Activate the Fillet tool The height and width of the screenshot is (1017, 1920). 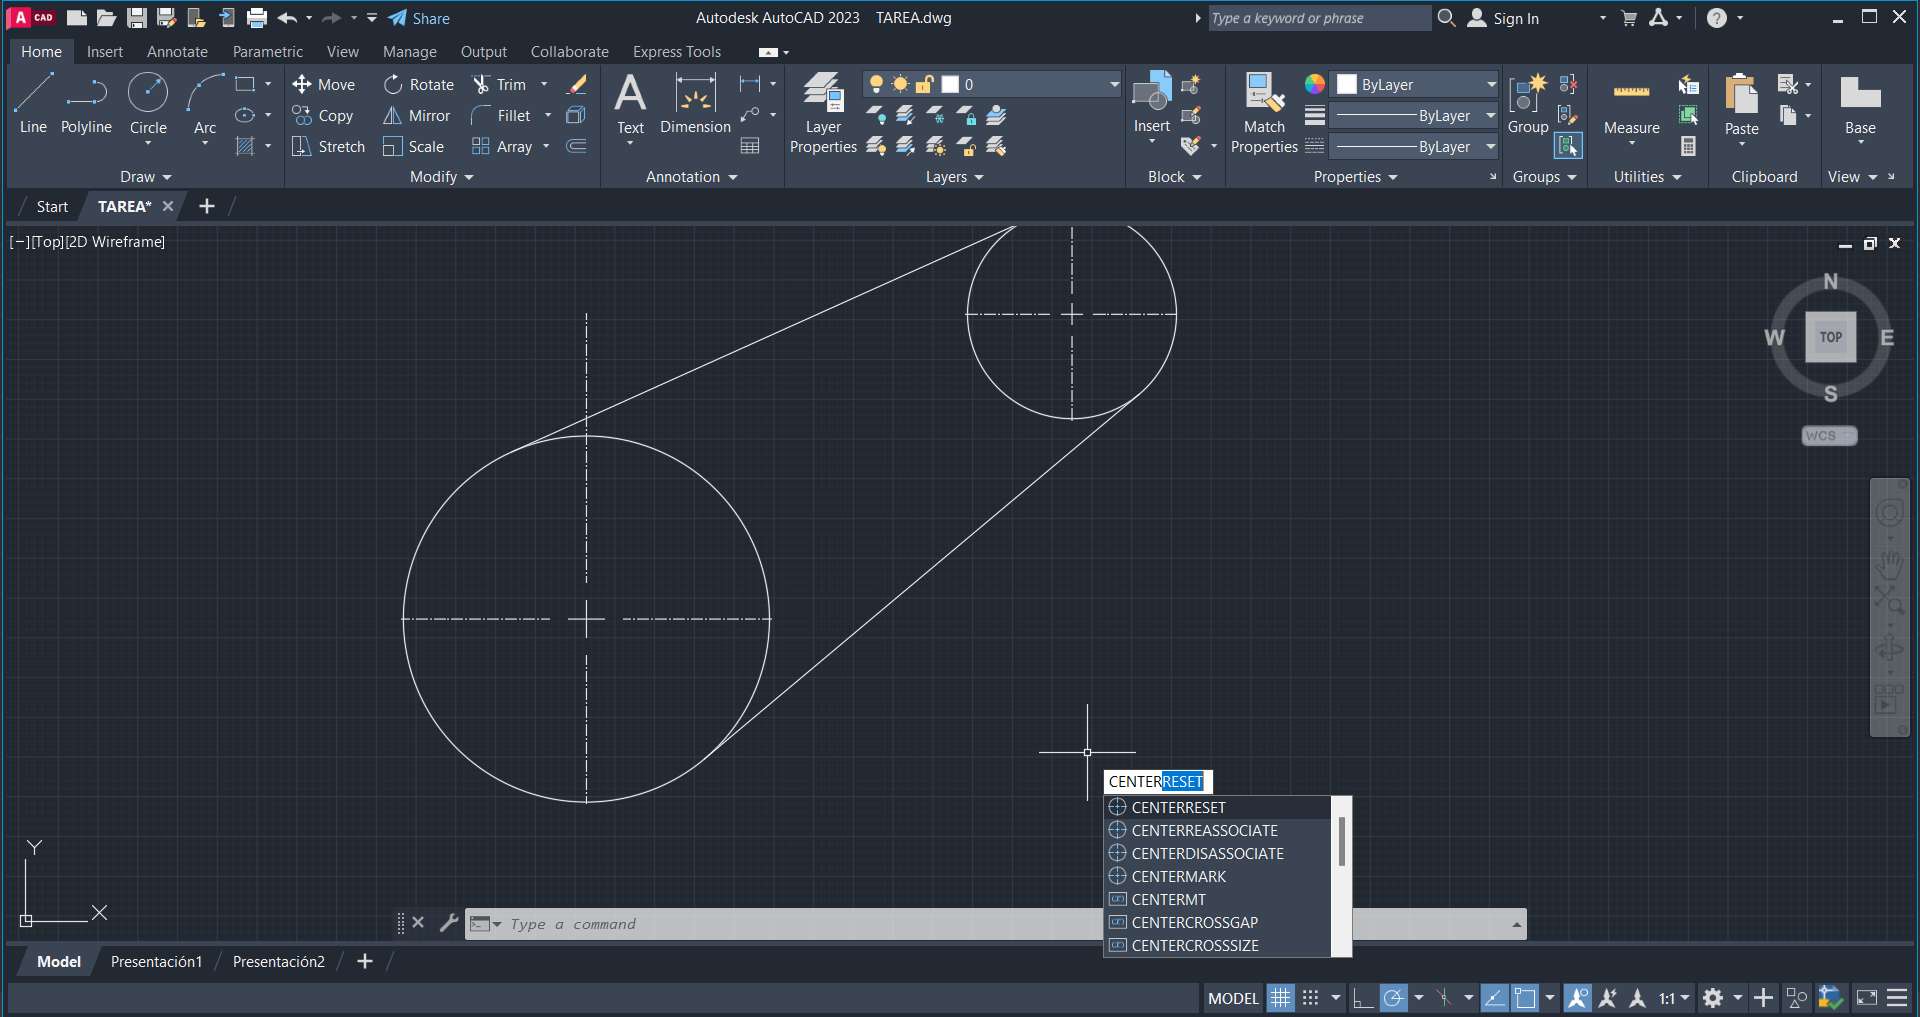501,116
